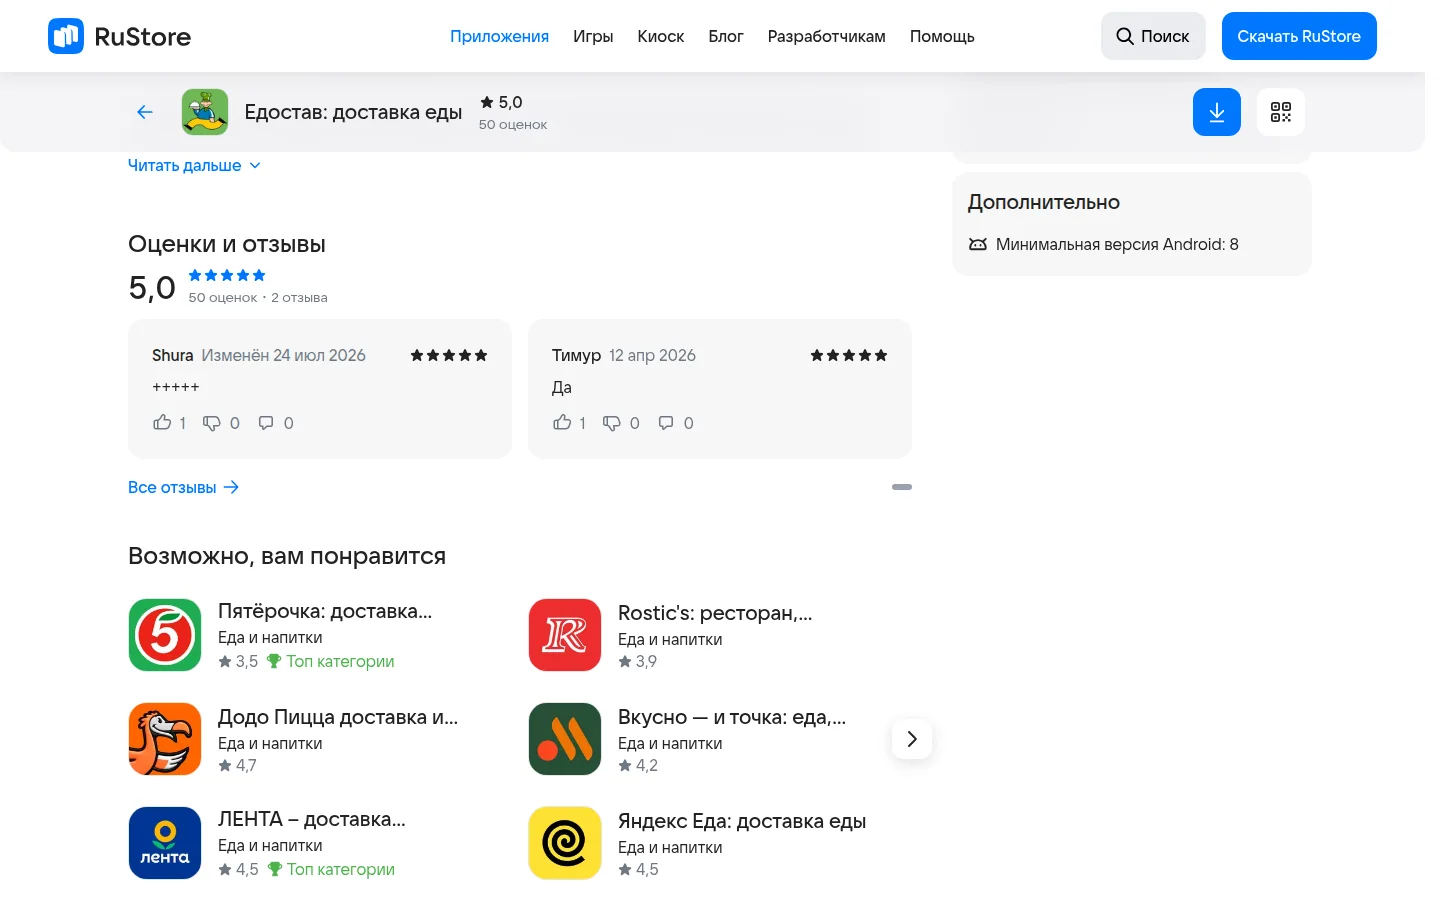1440x900 pixels.
Task: Open comments on Shura's review
Action: [266, 423]
